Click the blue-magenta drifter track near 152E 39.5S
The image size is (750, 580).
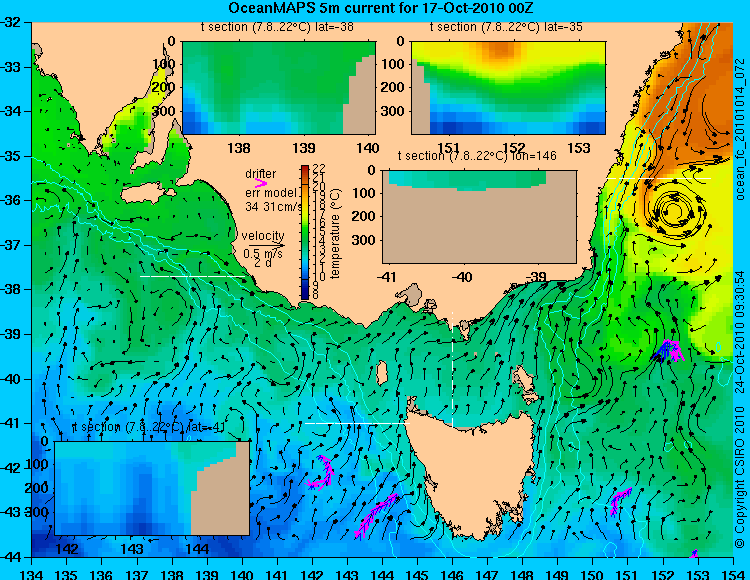pos(668,350)
